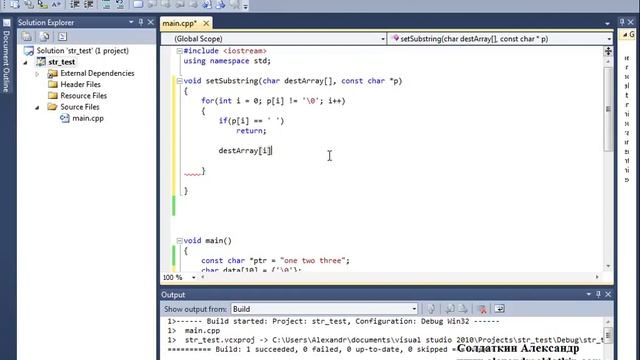This screenshot has width=640, height=360.
Task: Click Show All Files icon in Solution Explorer
Action: (x=44, y=37)
